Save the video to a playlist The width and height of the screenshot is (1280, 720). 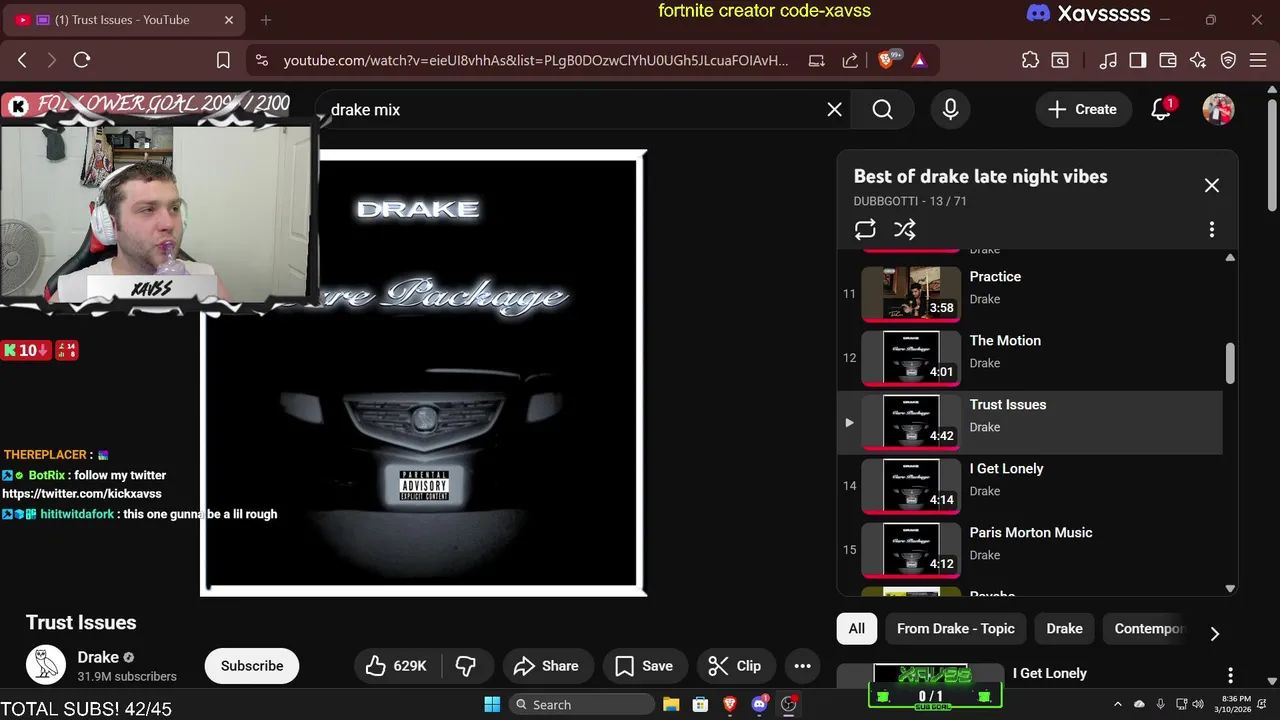tap(643, 666)
